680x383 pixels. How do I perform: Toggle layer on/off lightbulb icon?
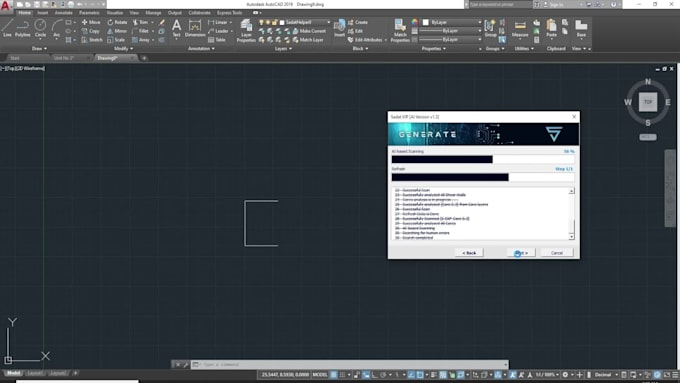tap(262, 22)
